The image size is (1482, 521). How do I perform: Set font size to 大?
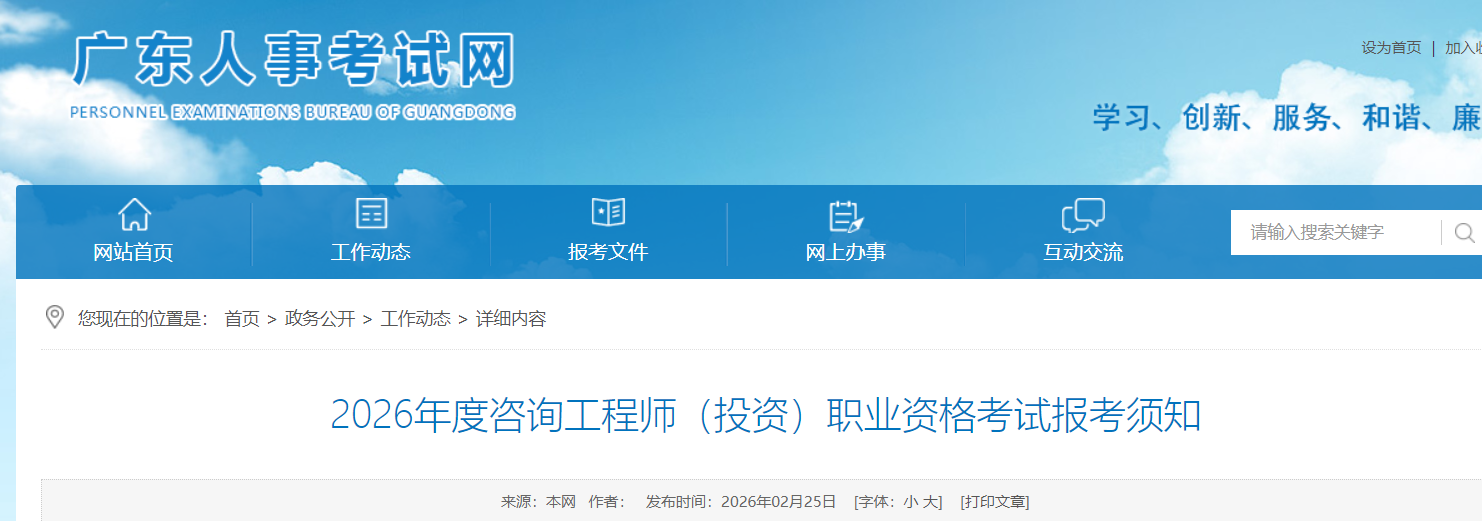click(933, 502)
